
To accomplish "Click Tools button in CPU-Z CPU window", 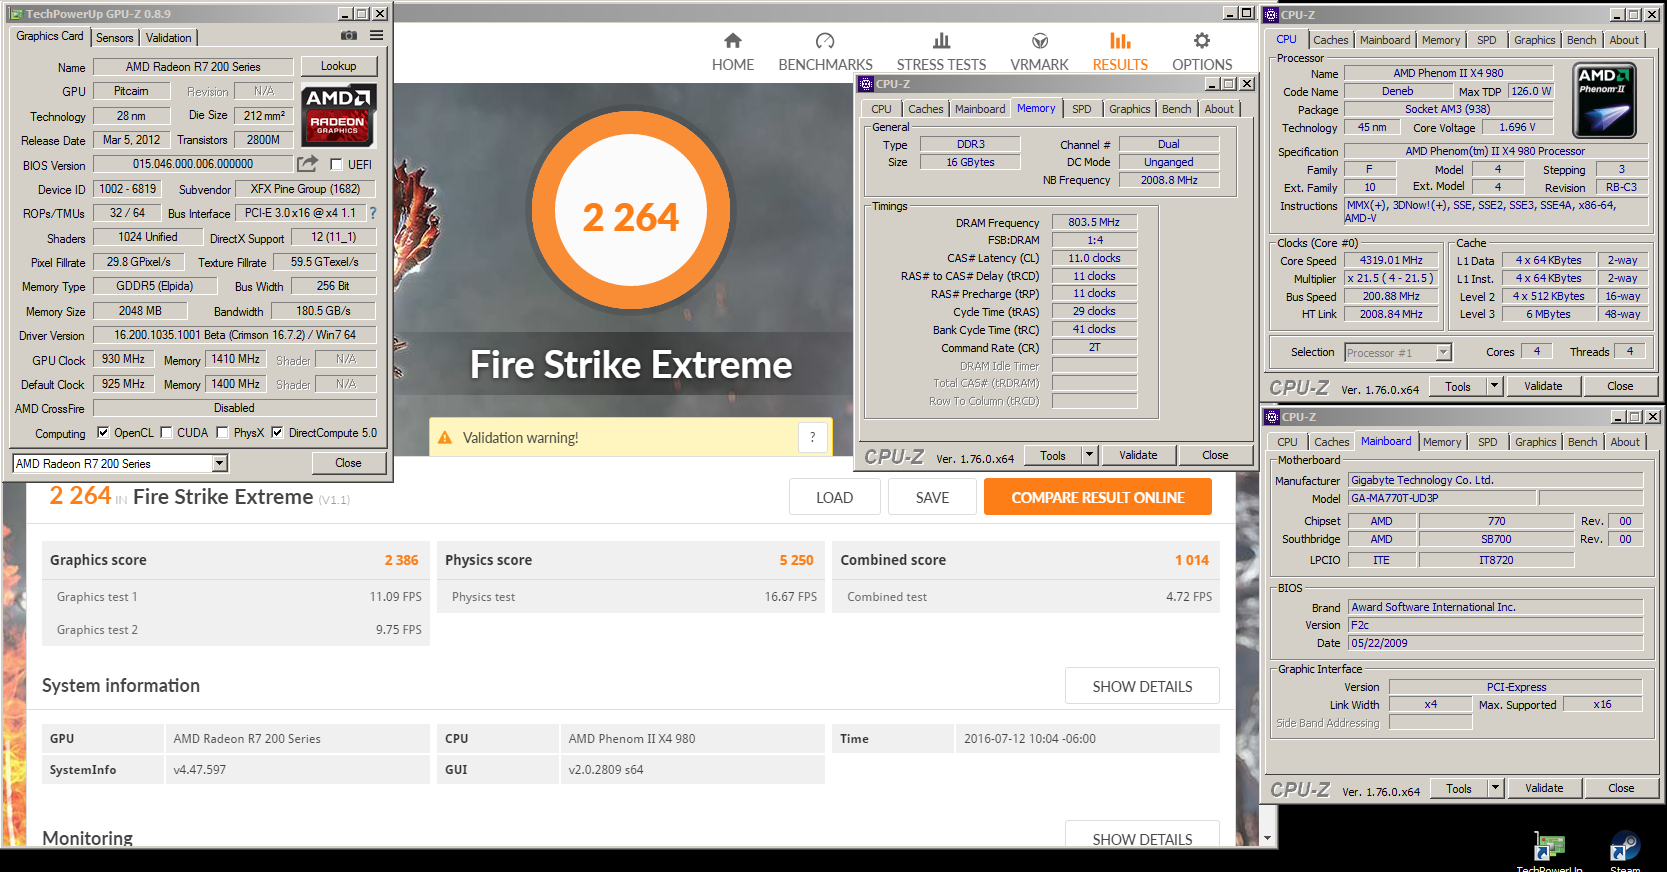I will [1458, 386].
